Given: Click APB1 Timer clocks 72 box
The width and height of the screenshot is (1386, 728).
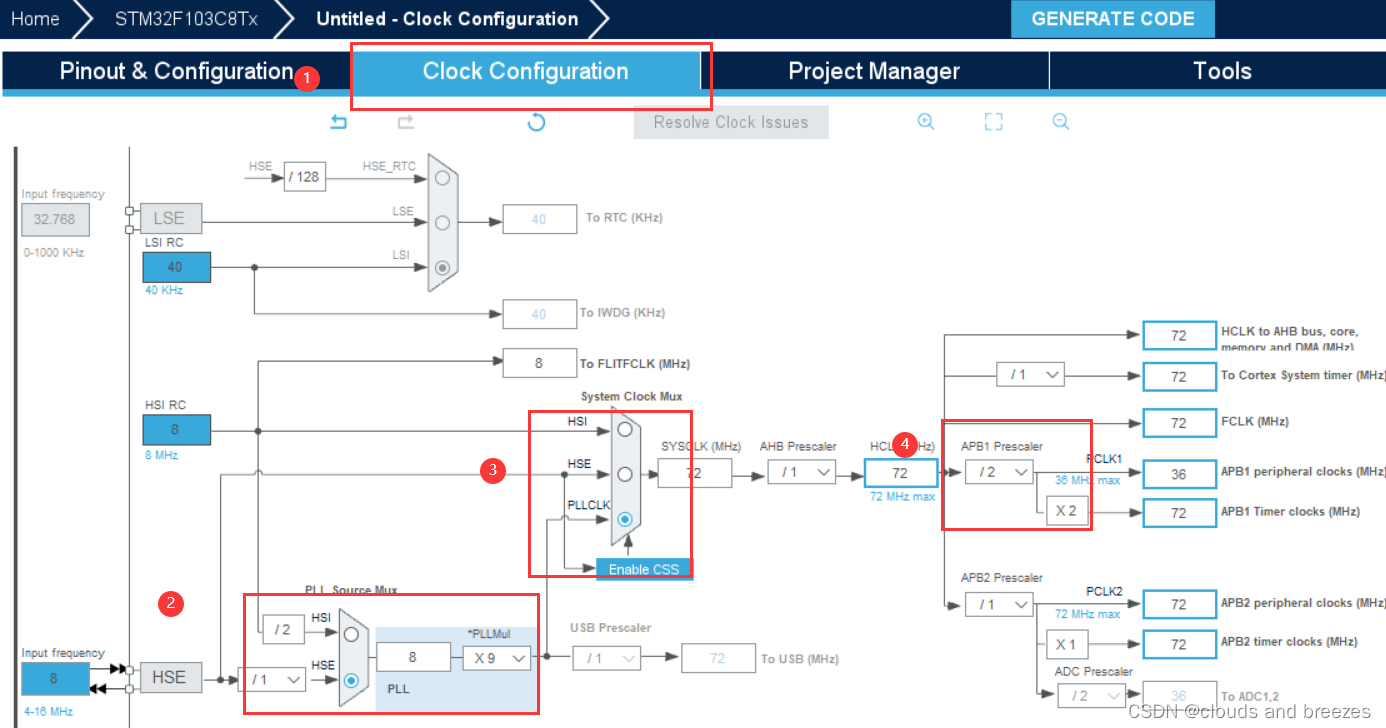Looking at the screenshot, I should point(1179,513).
